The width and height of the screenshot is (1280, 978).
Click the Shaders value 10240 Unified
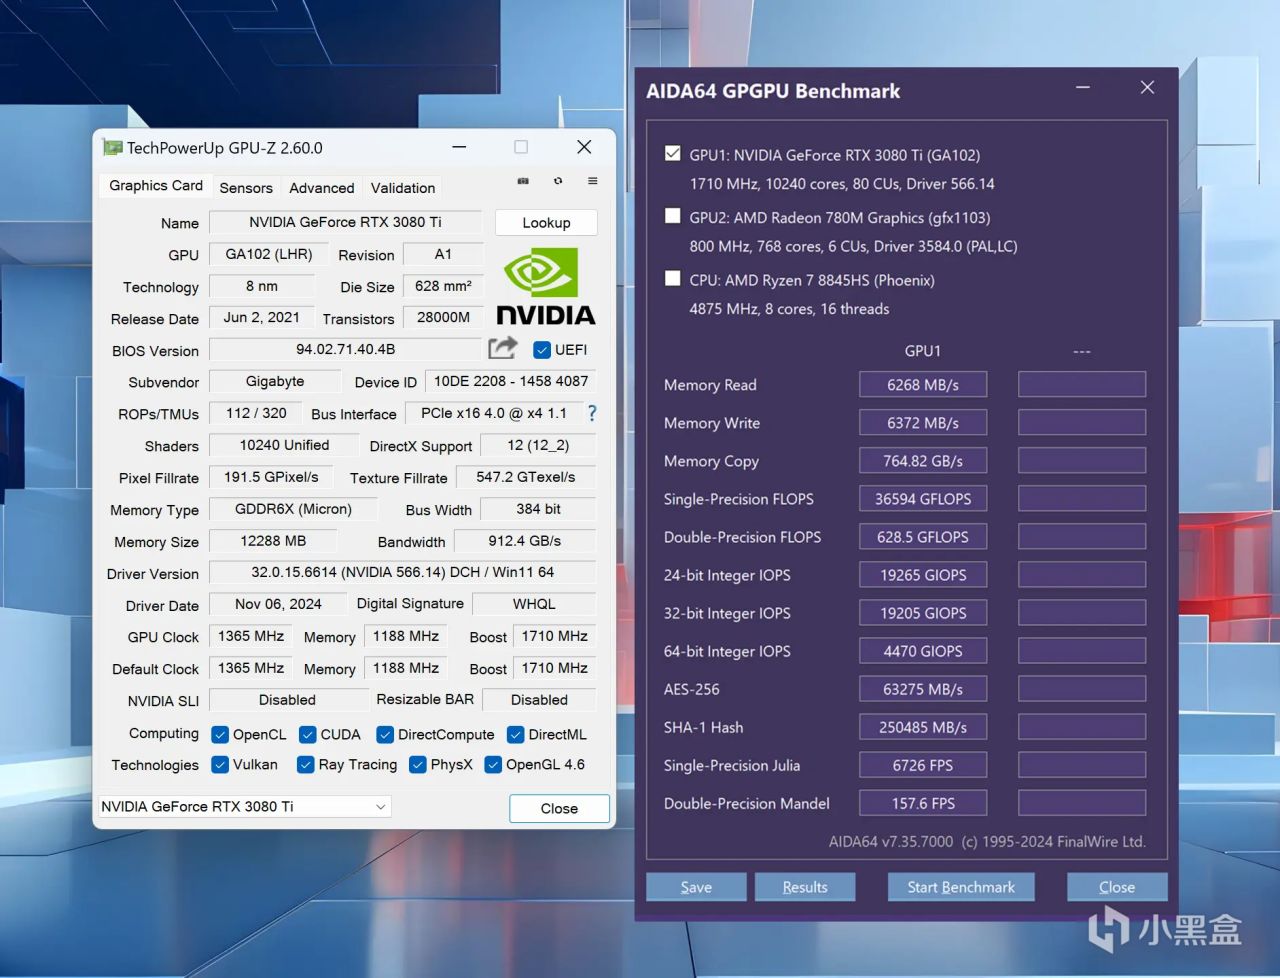[284, 445]
